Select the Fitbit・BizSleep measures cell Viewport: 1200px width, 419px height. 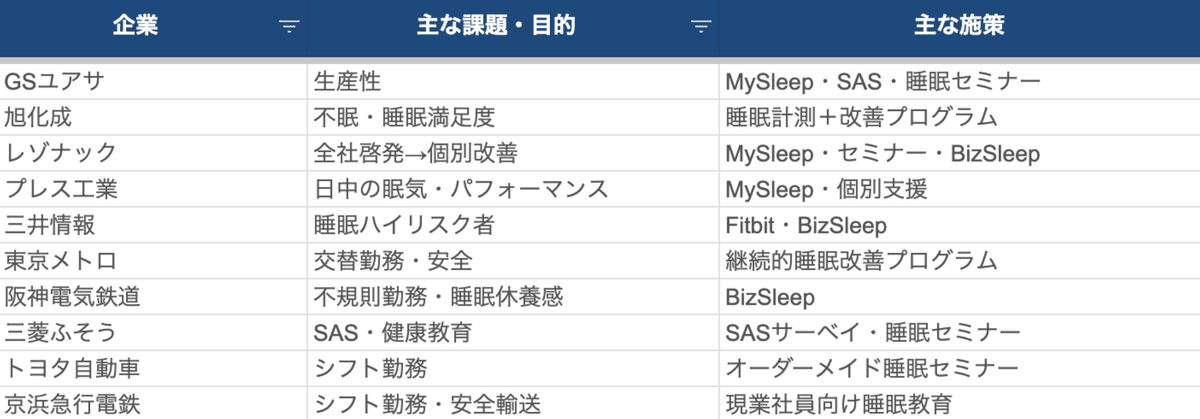click(x=959, y=225)
